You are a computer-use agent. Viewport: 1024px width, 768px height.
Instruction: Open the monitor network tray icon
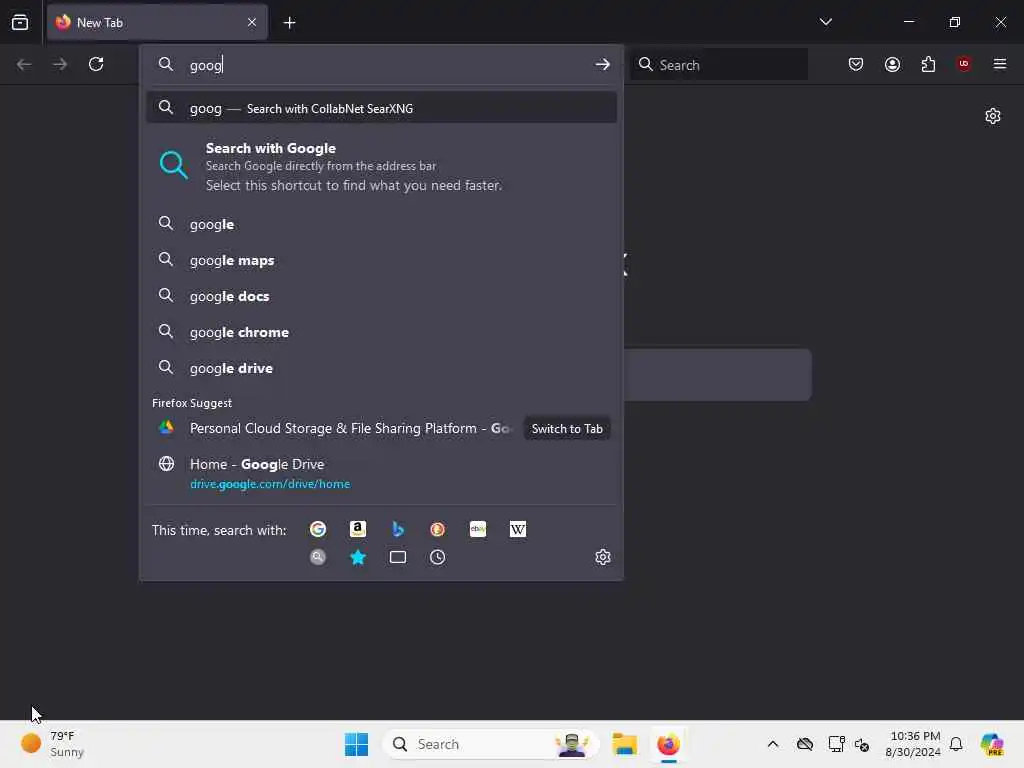click(x=836, y=744)
